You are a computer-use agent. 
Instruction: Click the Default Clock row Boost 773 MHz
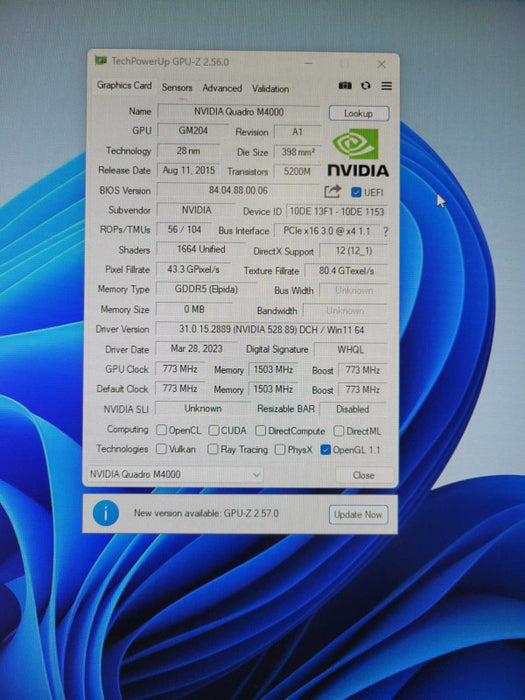pos(362,390)
